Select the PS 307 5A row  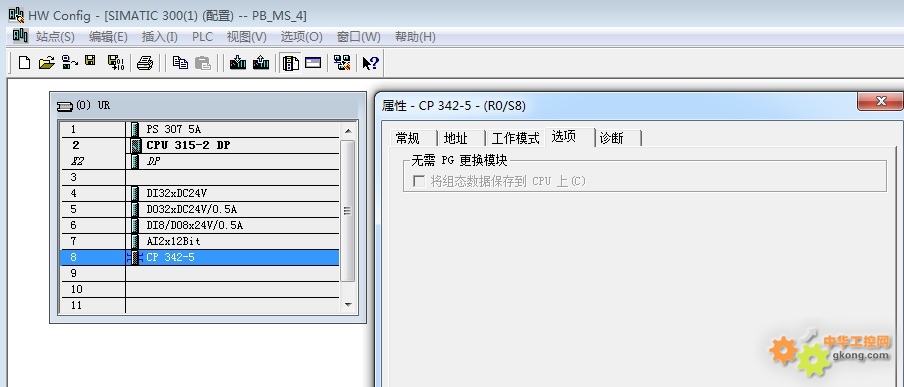(200, 129)
